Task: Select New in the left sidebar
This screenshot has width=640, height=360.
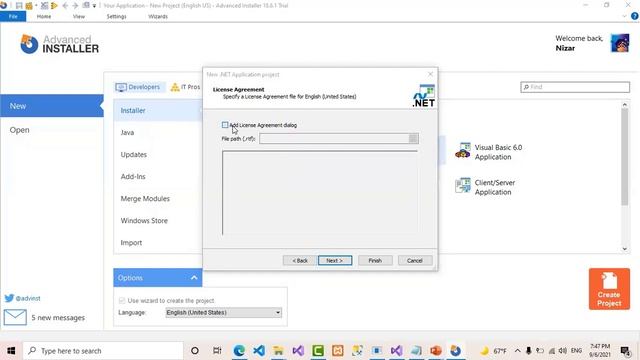Action: (52, 106)
